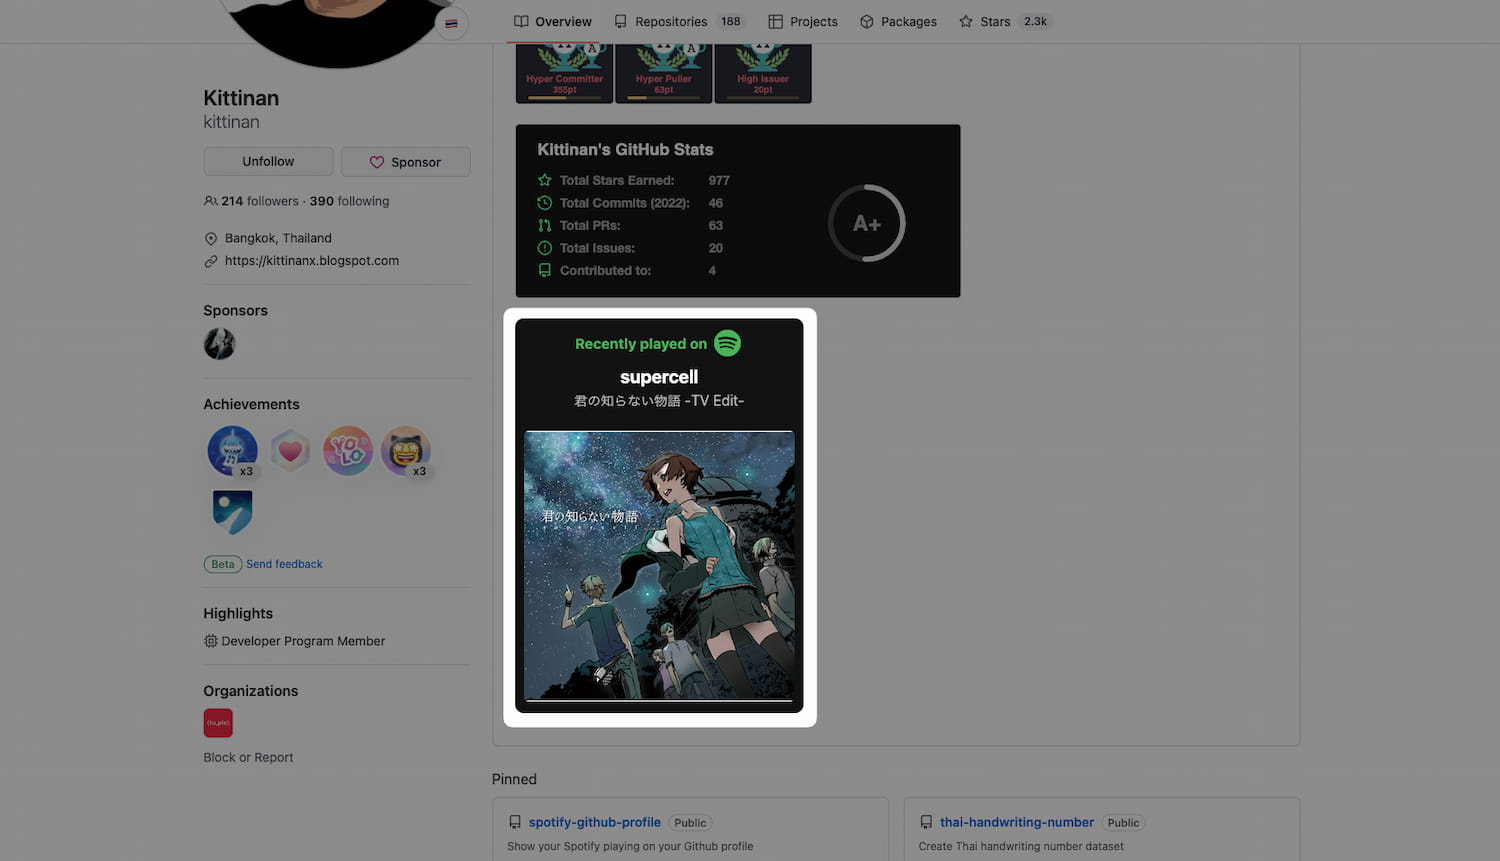Image resolution: width=1500 pixels, height=861 pixels.
Task: Click the Hyper Puller trophy
Action: coord(663,73)
